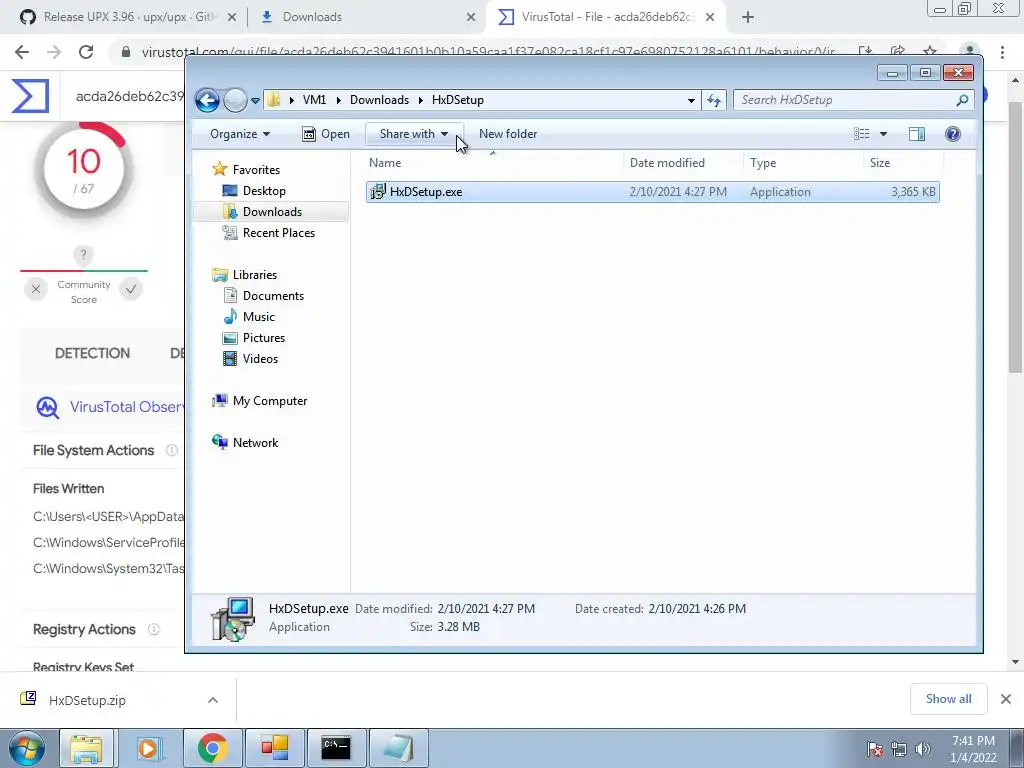
Task: Switch to Downloads Chrome tab
Action: tap(312, 17)
